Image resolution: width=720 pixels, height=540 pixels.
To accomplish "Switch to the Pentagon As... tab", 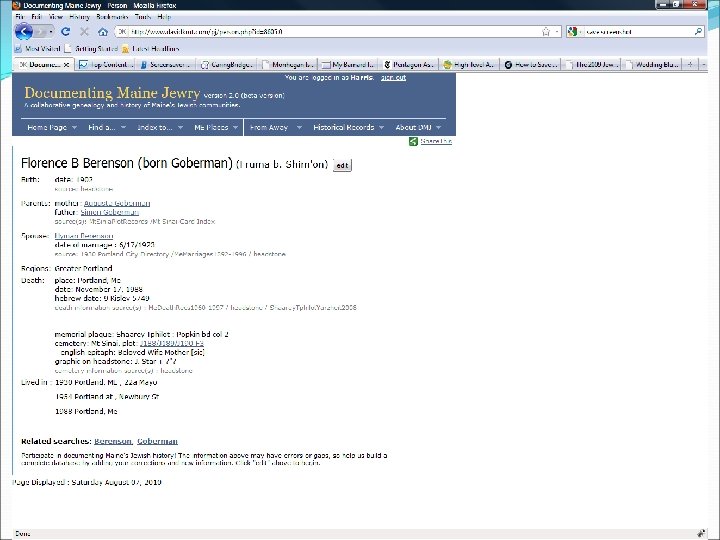I will pyautogui.click(x=408, y=65).
